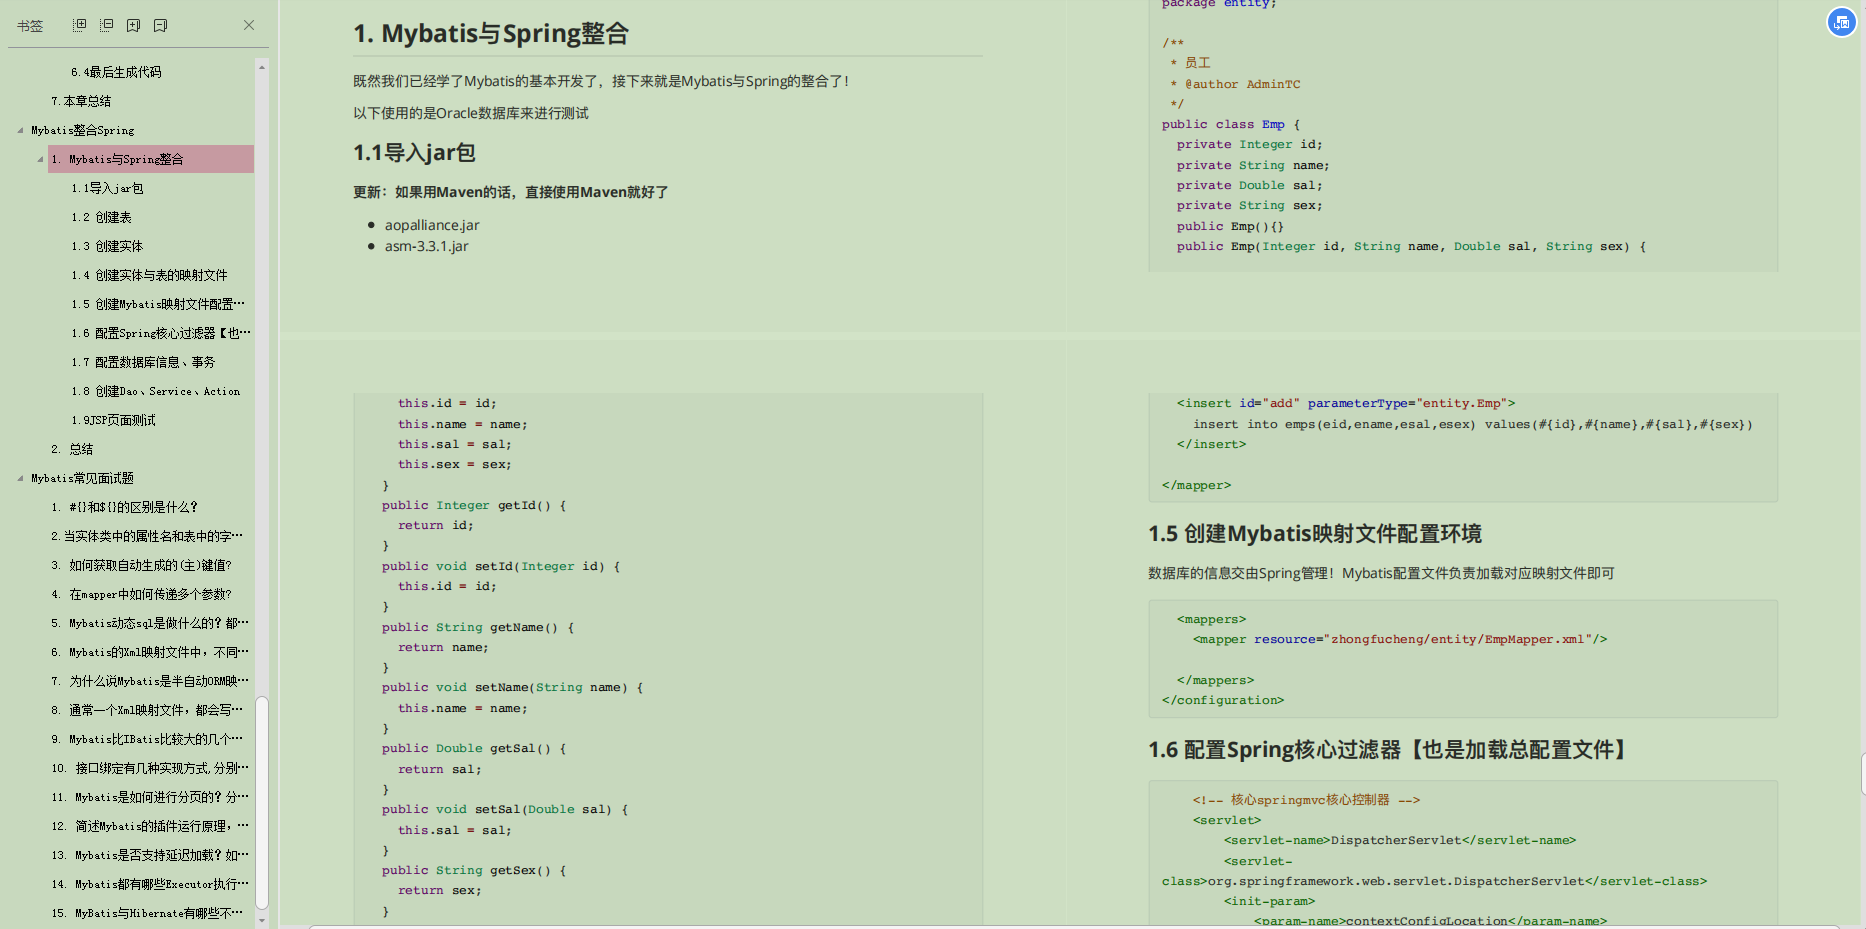1866x929 pixels.
Task: Select the Mybatis整合Spring bookmark
Action: 82,130
